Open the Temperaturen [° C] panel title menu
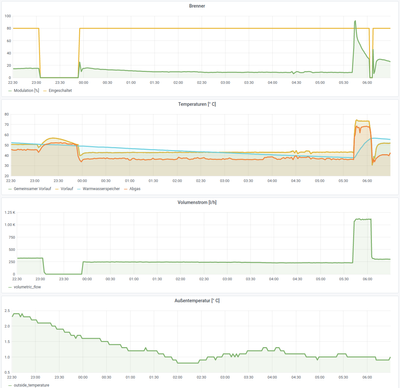This screenshot has width=400, height=388. click(x=197, y=104)
